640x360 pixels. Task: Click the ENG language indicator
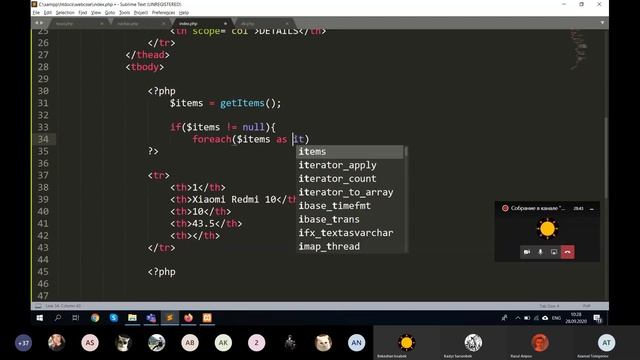(556, 318)
